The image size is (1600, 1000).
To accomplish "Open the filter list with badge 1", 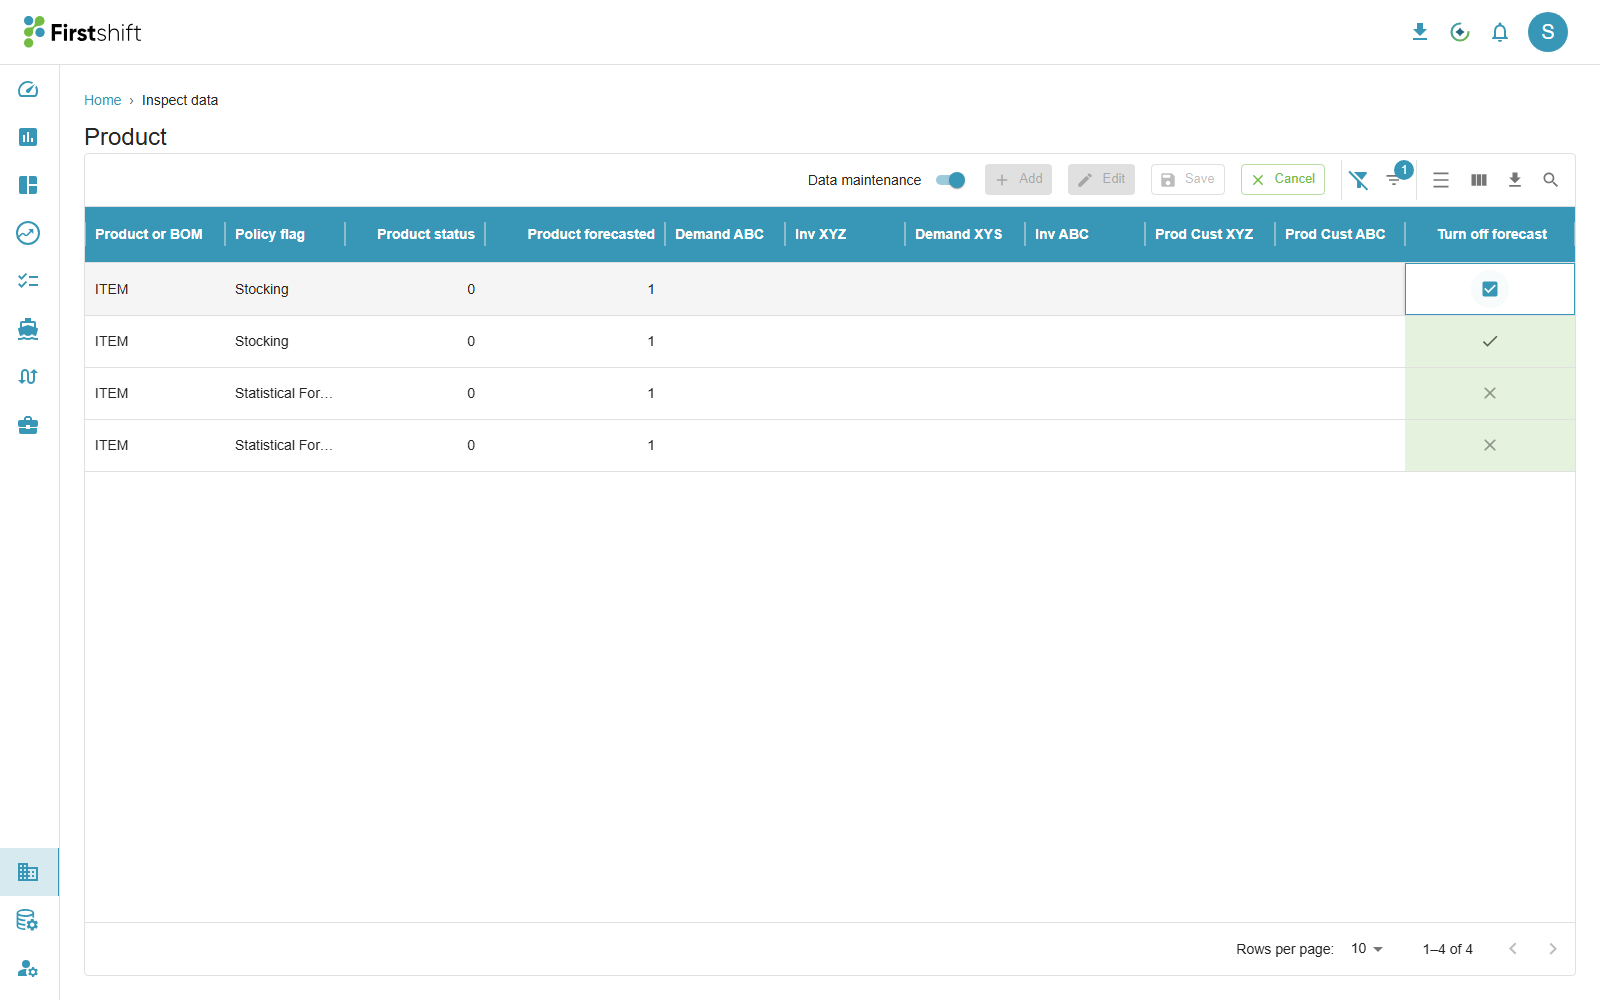I will pyautogui.click(x=1395, y=179).
